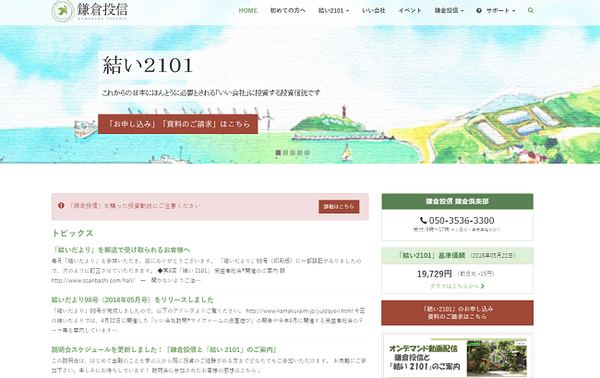Screen dimensions: 600x378
Task: Click the 鎌倉投信 鎌倉倶楽部 header
Action: [x=457, y=201]
